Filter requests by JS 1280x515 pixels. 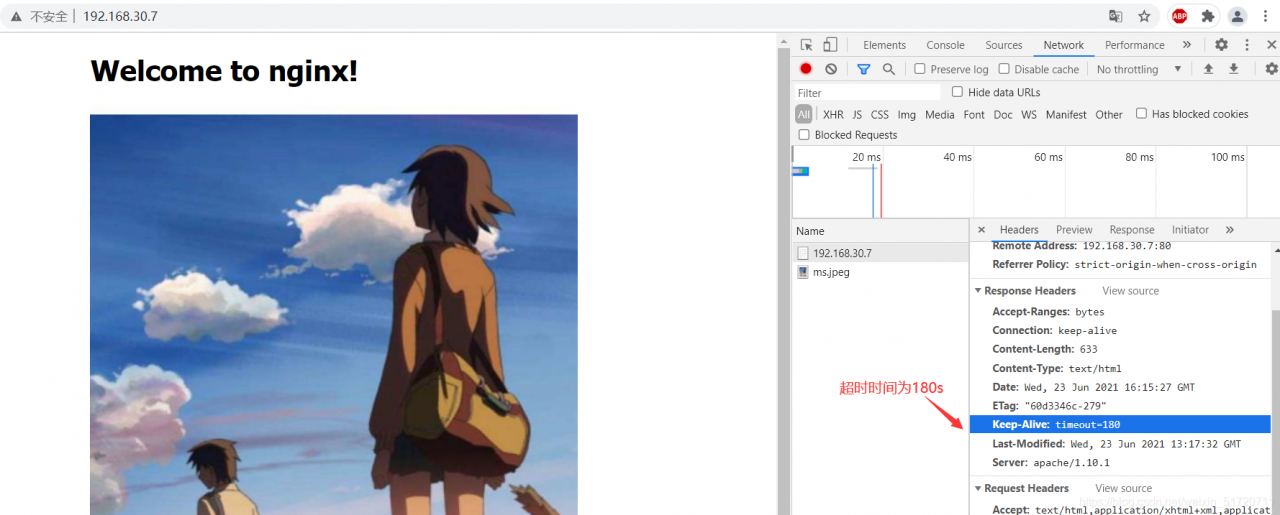pos(857,115)
